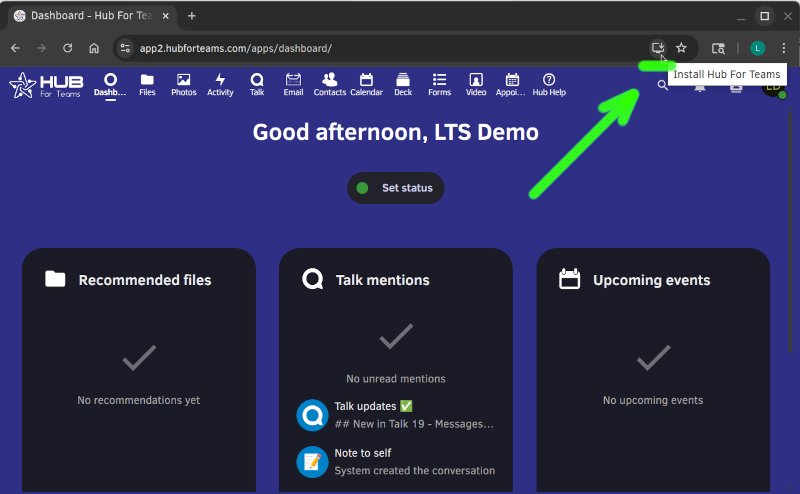
Task: Click the Hub For Teams logo
Action: click(46, 85)
